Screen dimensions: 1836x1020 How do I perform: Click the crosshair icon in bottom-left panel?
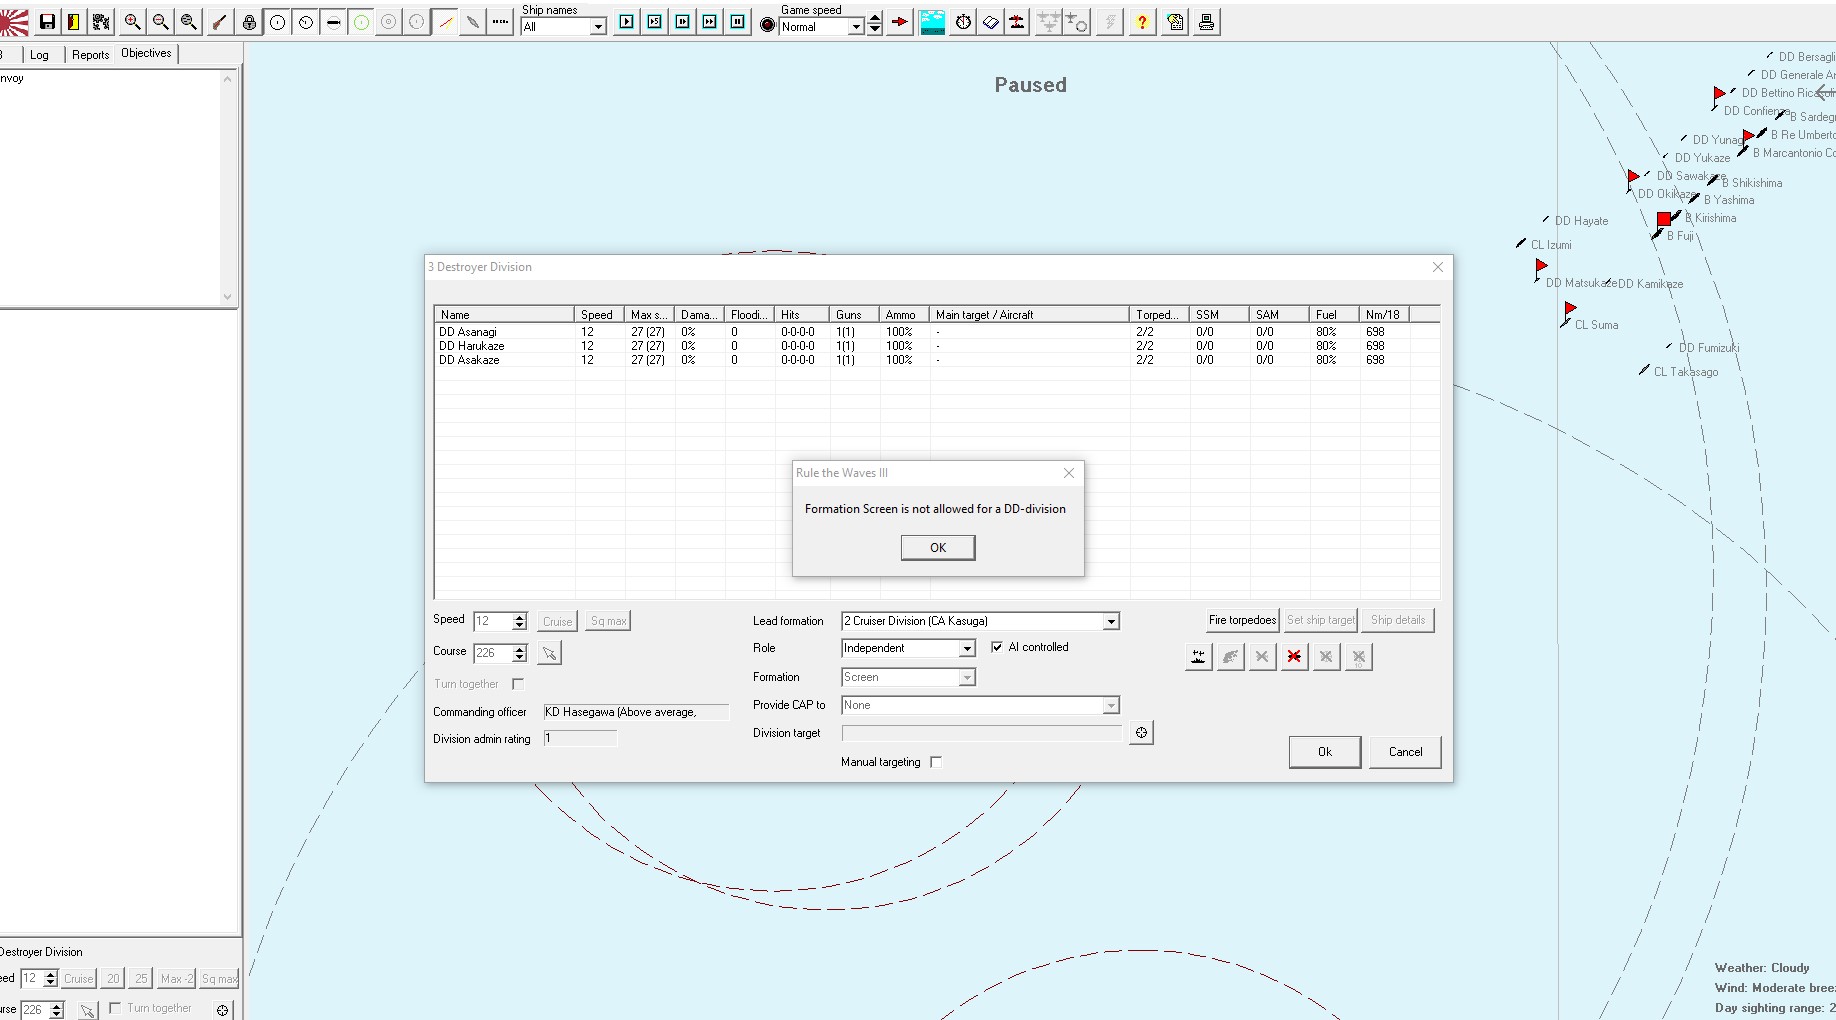pos(222,1010)
